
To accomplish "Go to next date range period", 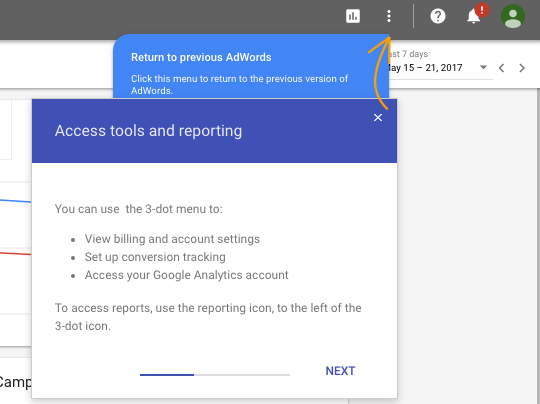I will tap(522, 68).
